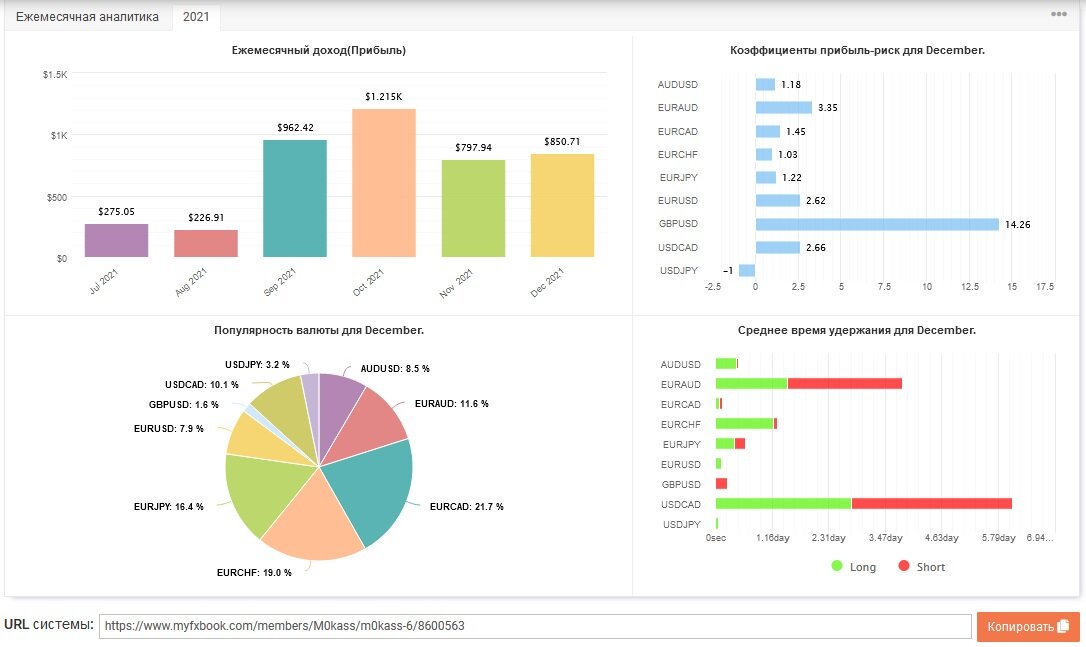Click the $1.215K value label
Image resolution: width=1086 pixels, height=647 pixels.
384,96
